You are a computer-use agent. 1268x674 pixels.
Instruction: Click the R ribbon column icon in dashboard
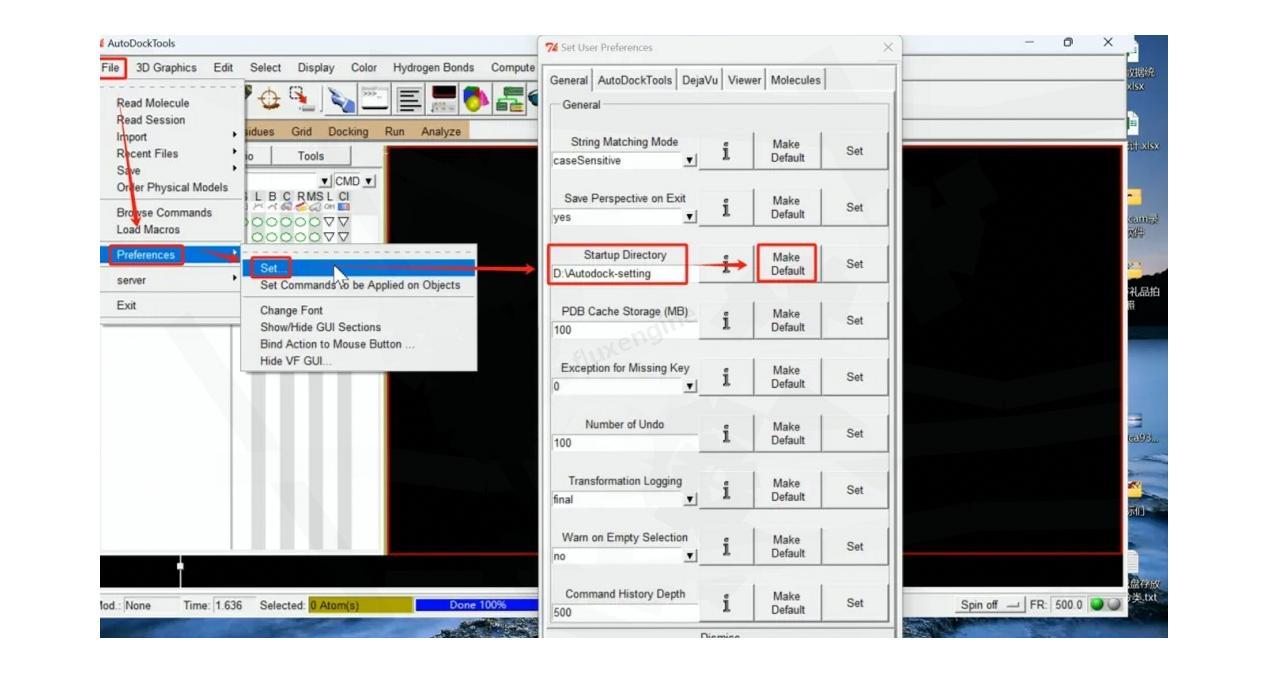coord(300,206)
